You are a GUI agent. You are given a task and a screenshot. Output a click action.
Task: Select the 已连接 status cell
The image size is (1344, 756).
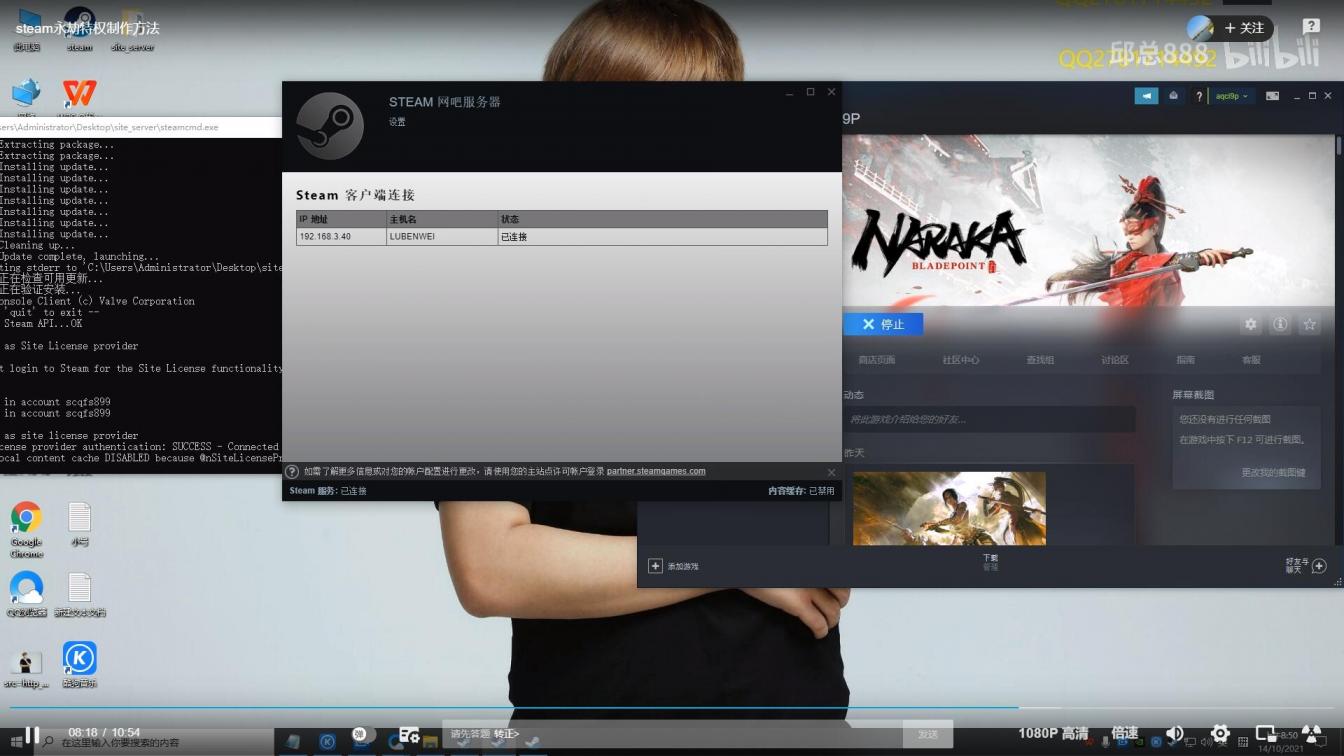pyautogui.click(x=662, y=237)
